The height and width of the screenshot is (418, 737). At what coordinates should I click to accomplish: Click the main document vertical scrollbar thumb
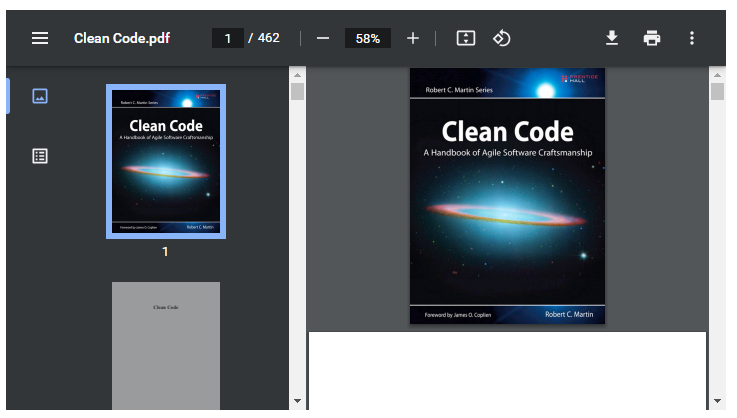[x=717, y=93]
